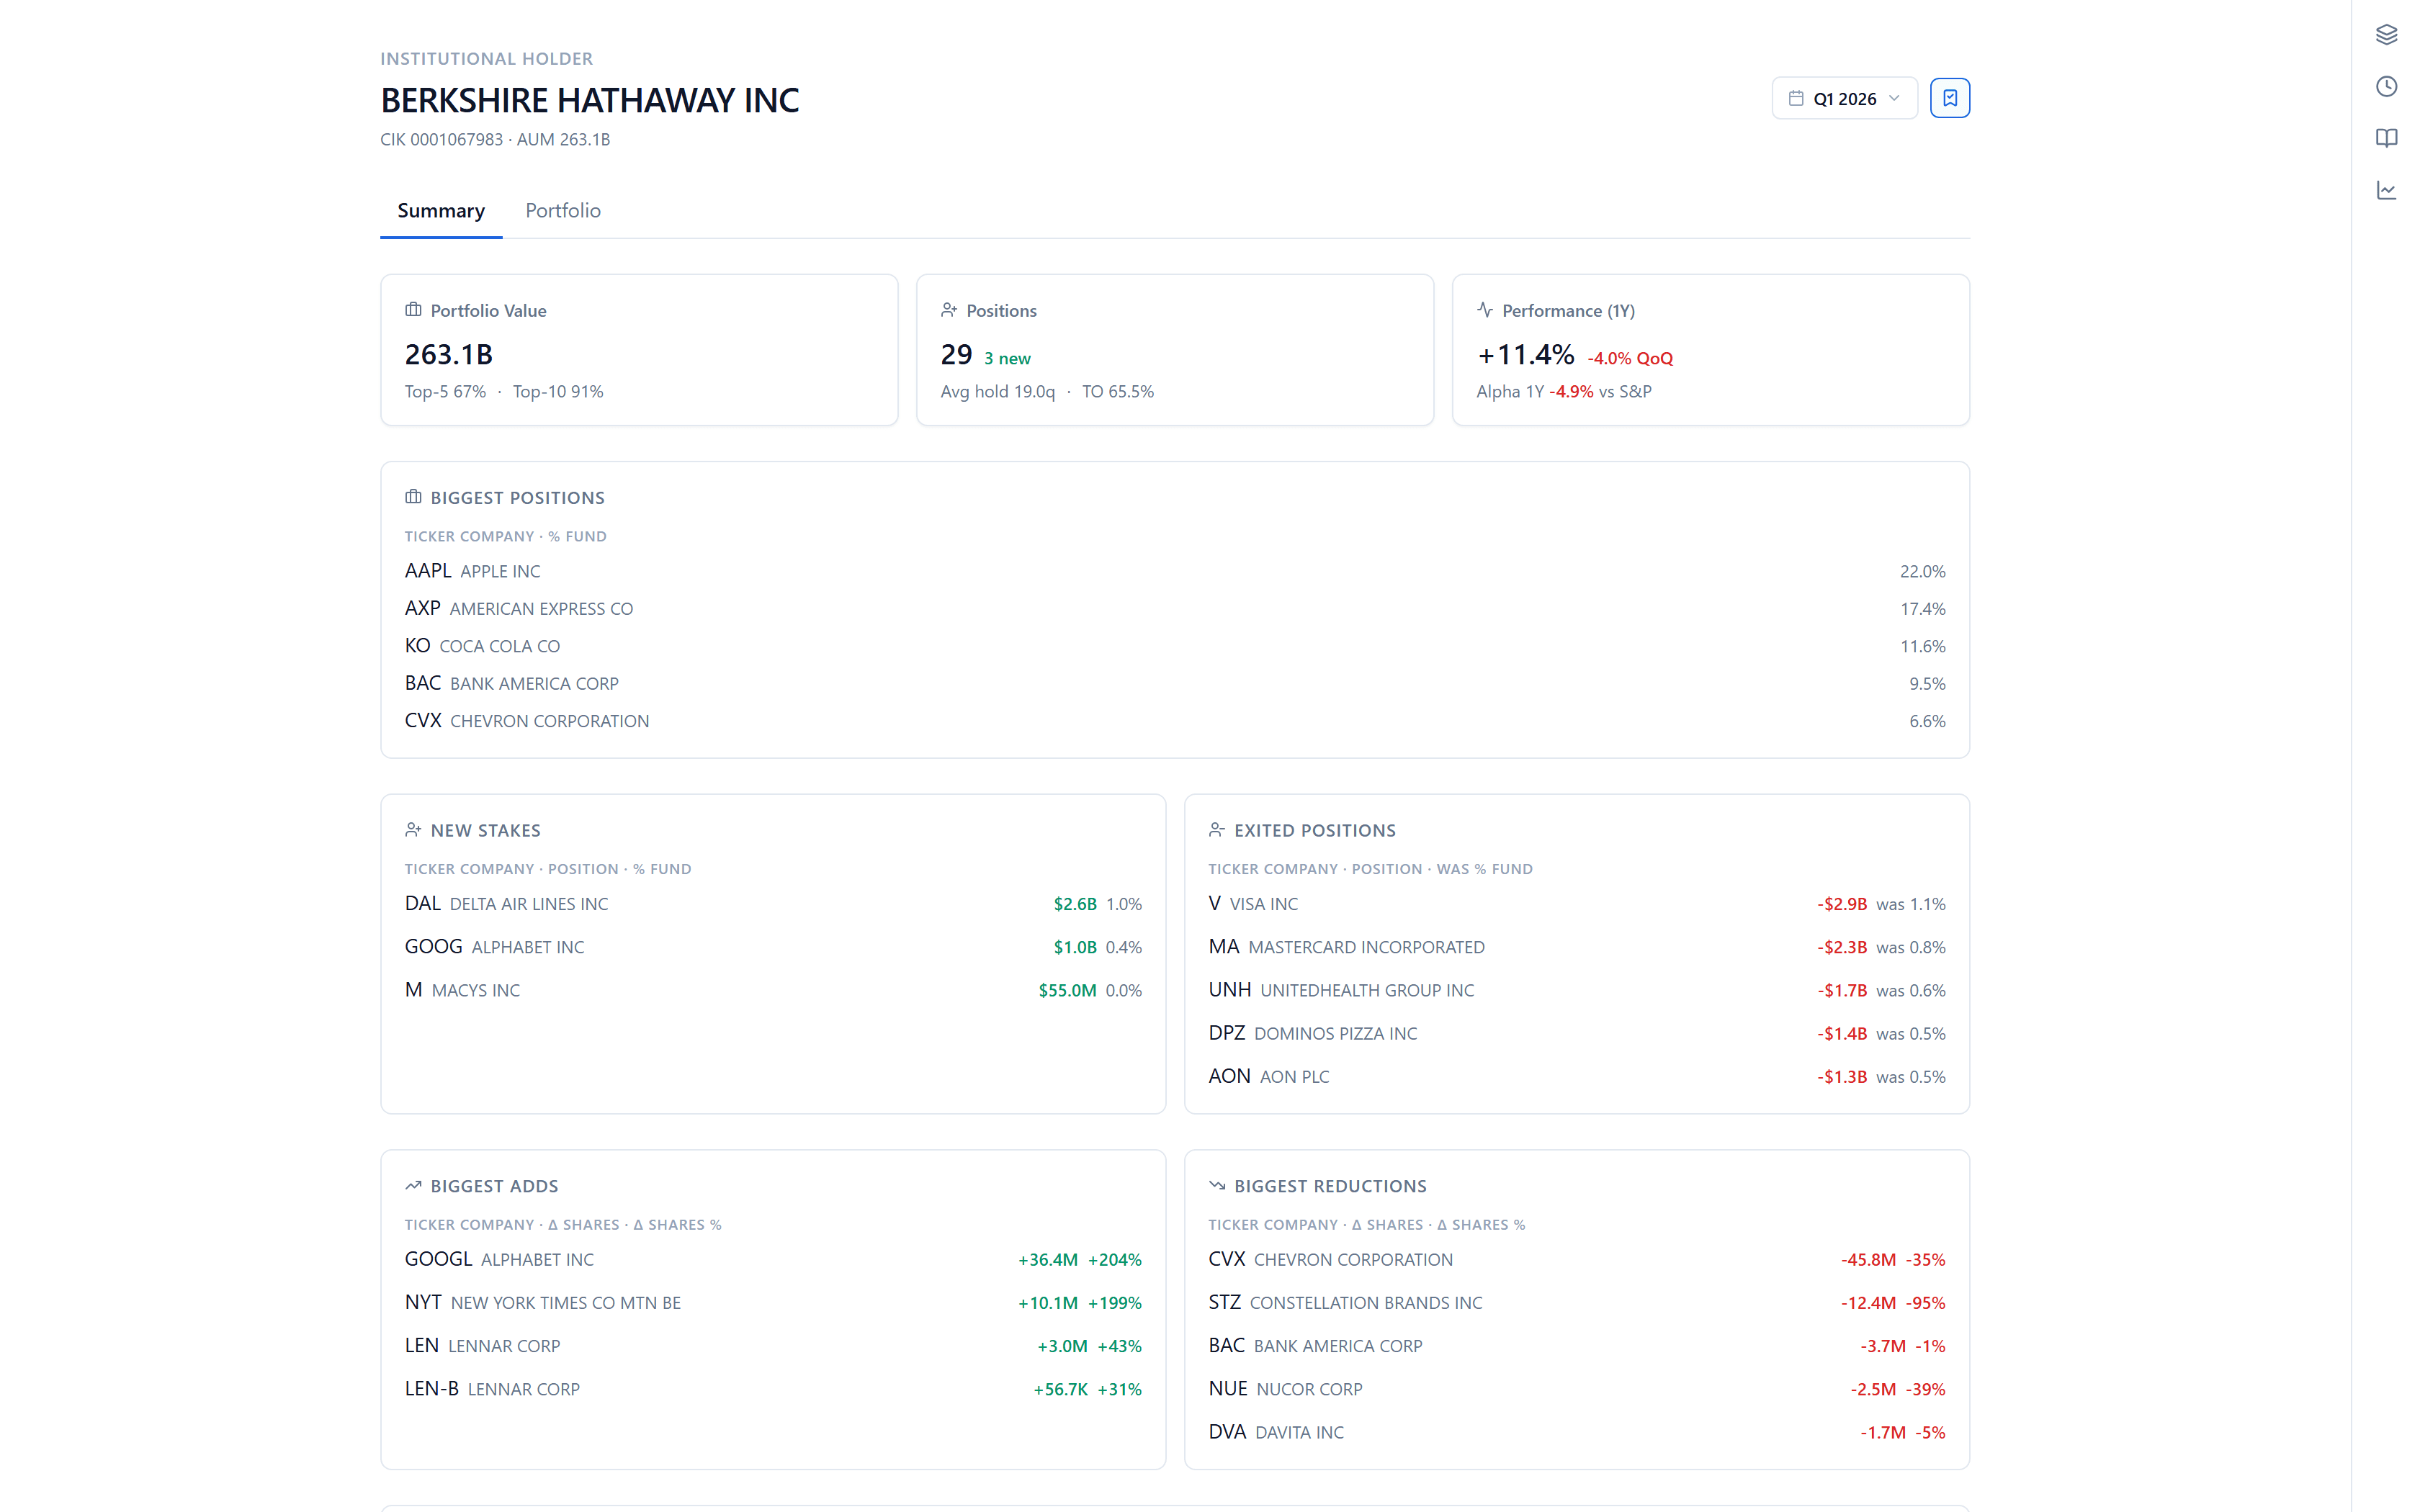2420x1512 pixels.
Task: Click the CIK 0001067983 identifier text
Action: pyautogui.click(x=442, y=140)
